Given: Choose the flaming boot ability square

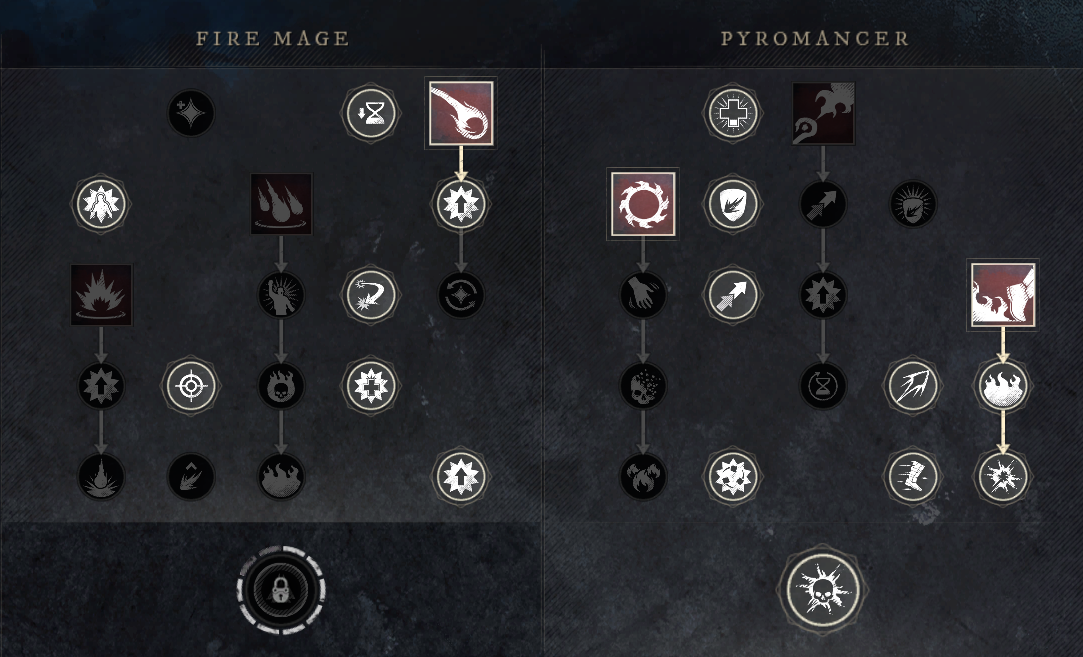Looking at the screenshot, I should point(1003,294).
